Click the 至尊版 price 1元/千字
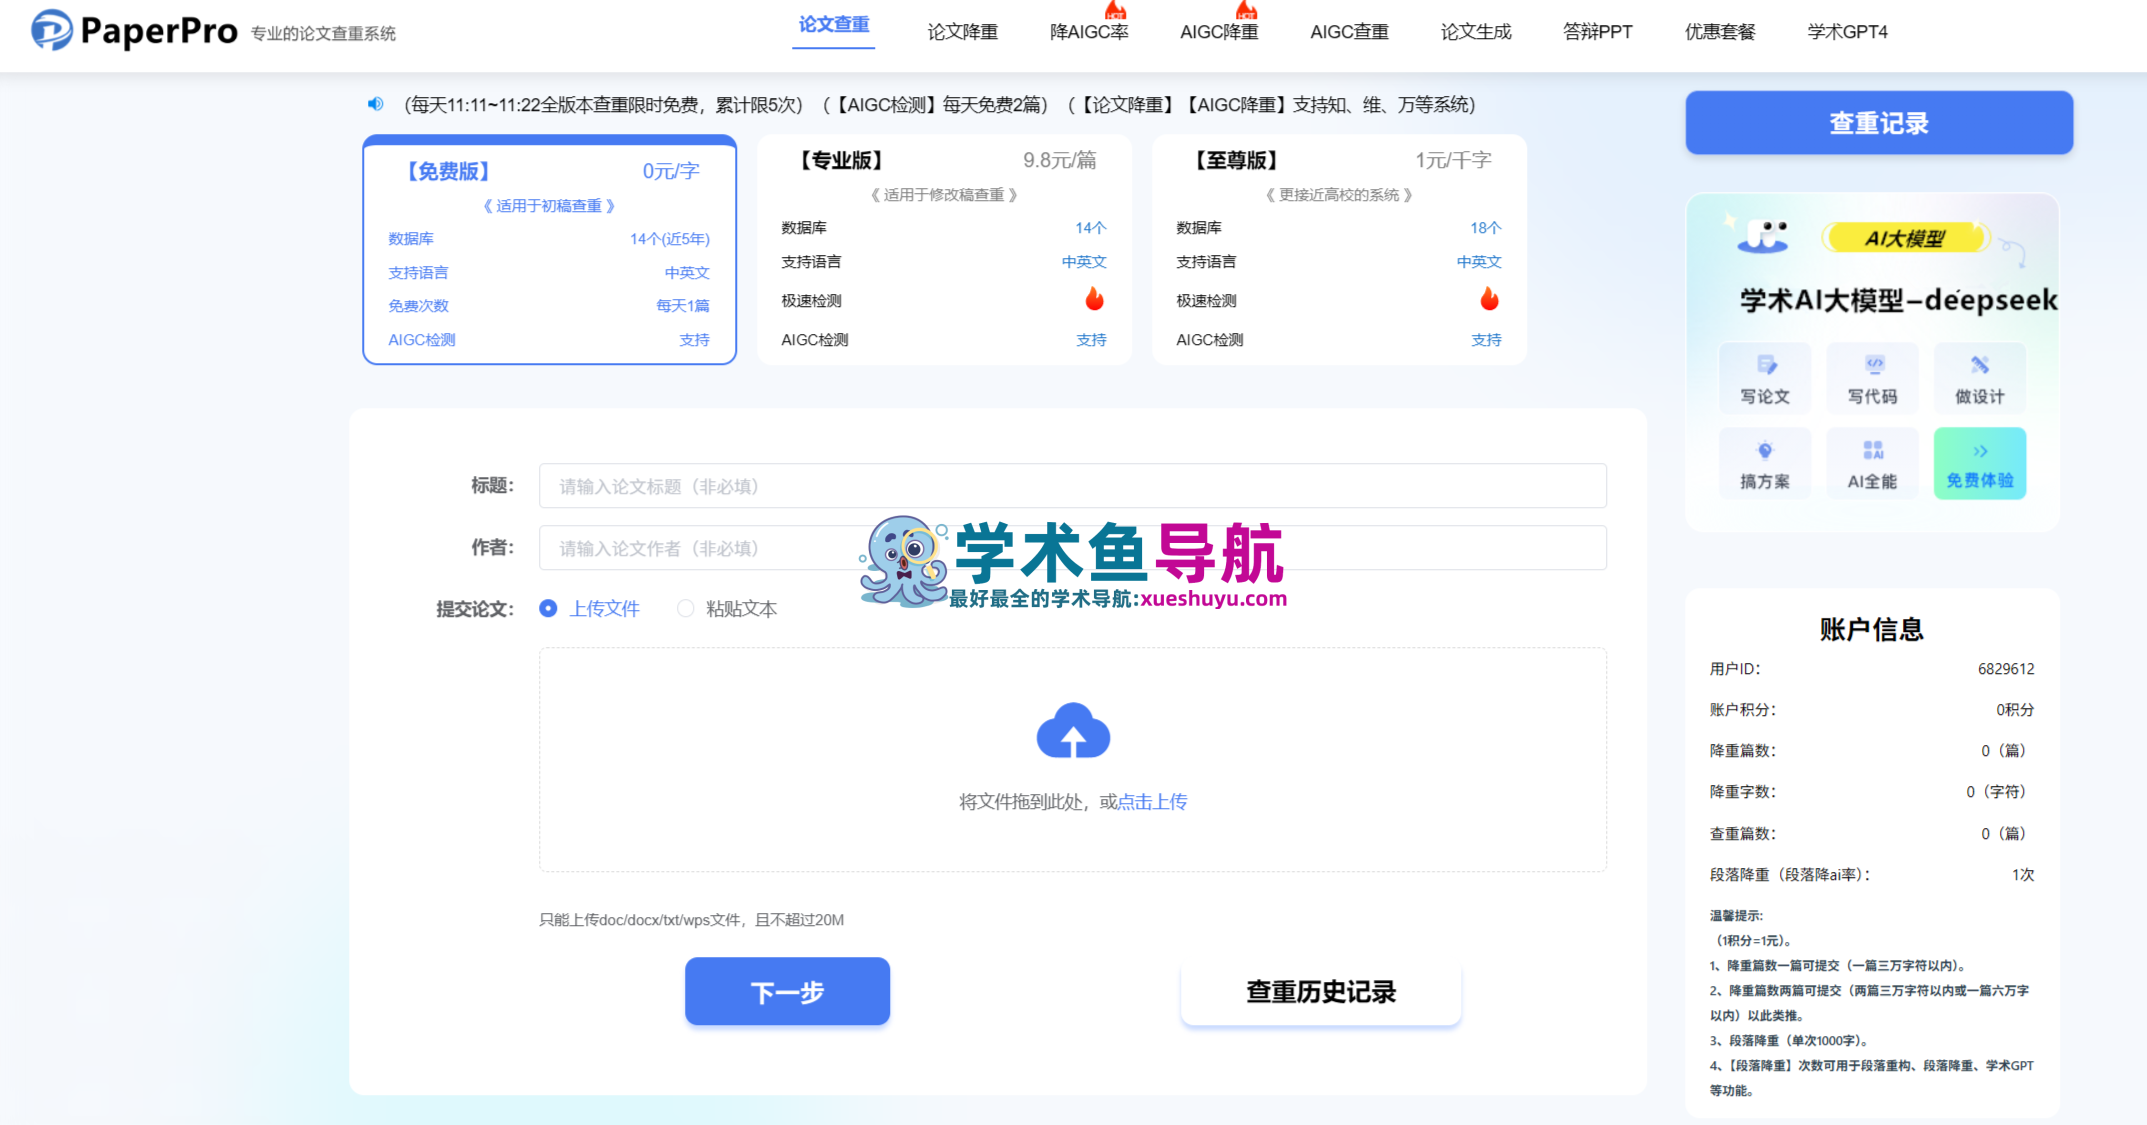The image size is (2147, 1125). (x=1453, y=160)
